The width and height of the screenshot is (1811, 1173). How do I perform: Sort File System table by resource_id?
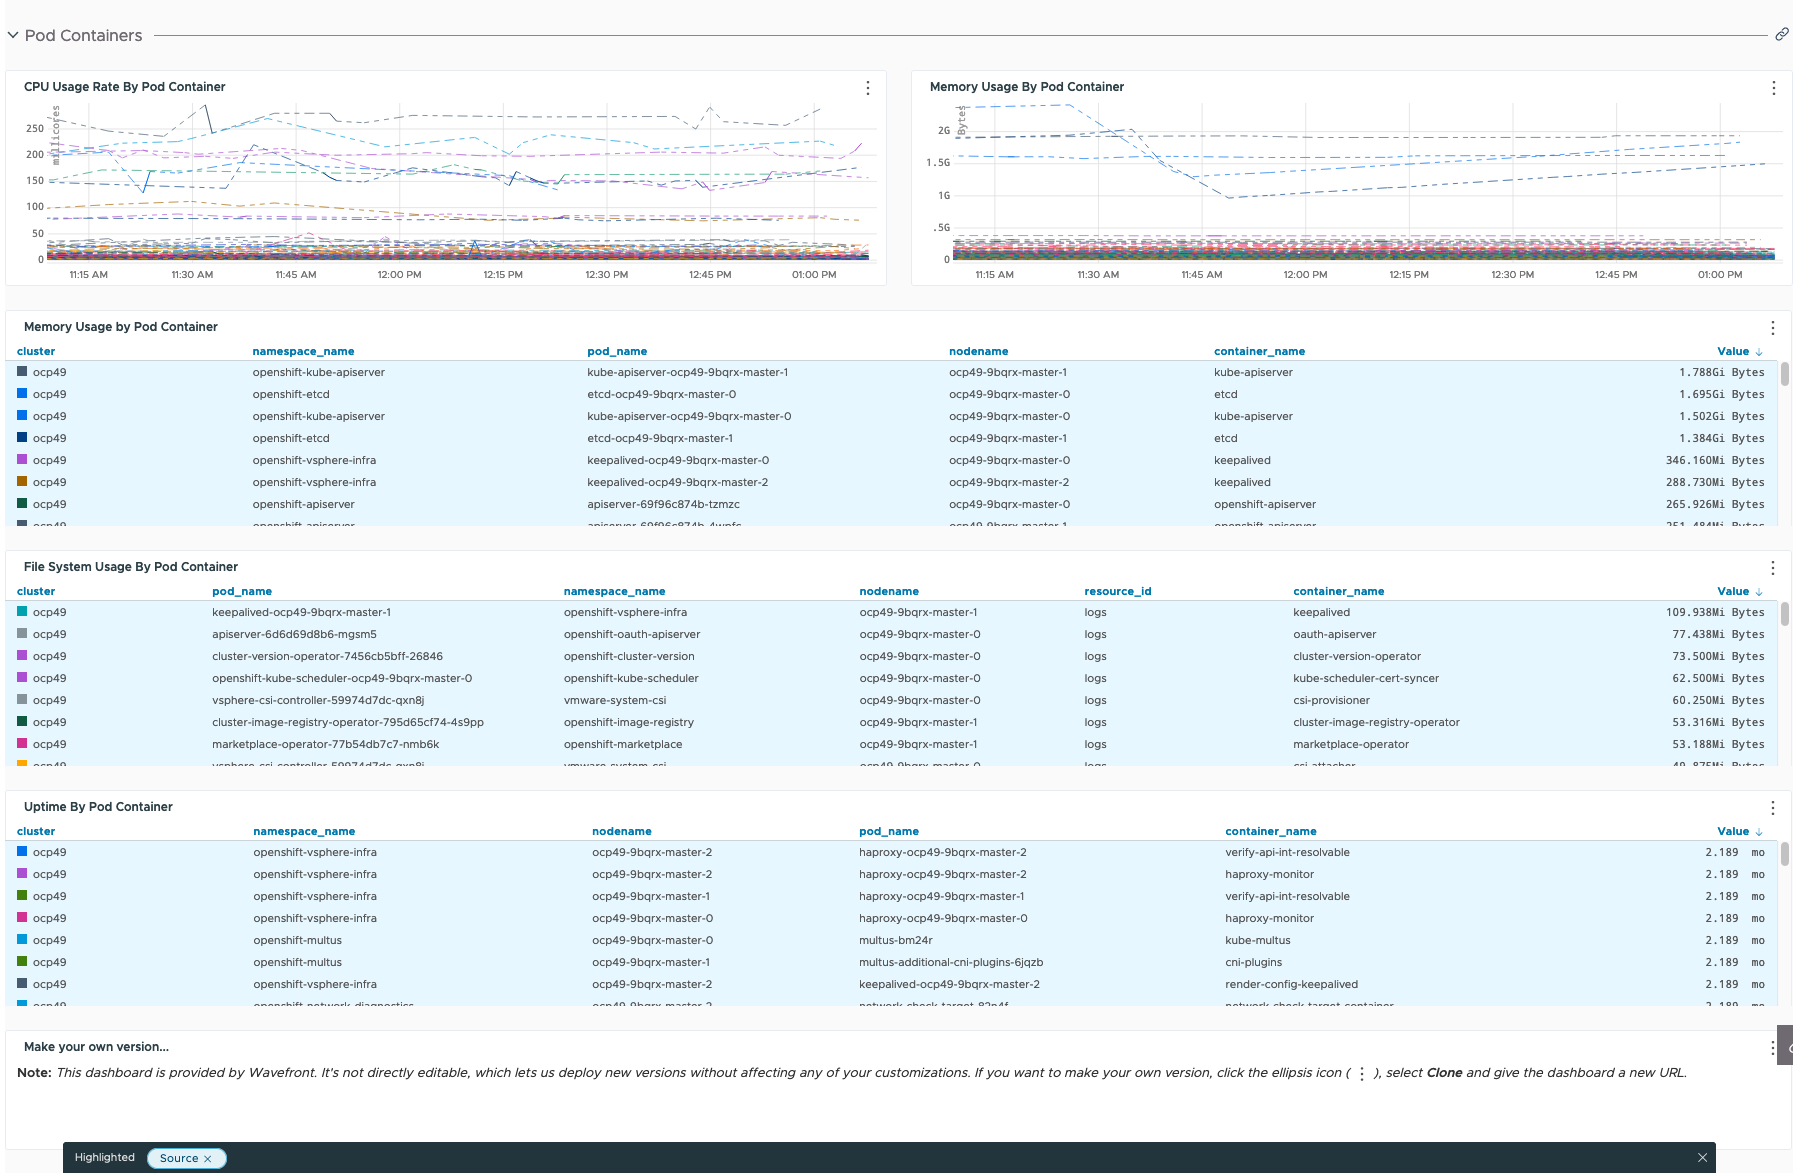1118,592
